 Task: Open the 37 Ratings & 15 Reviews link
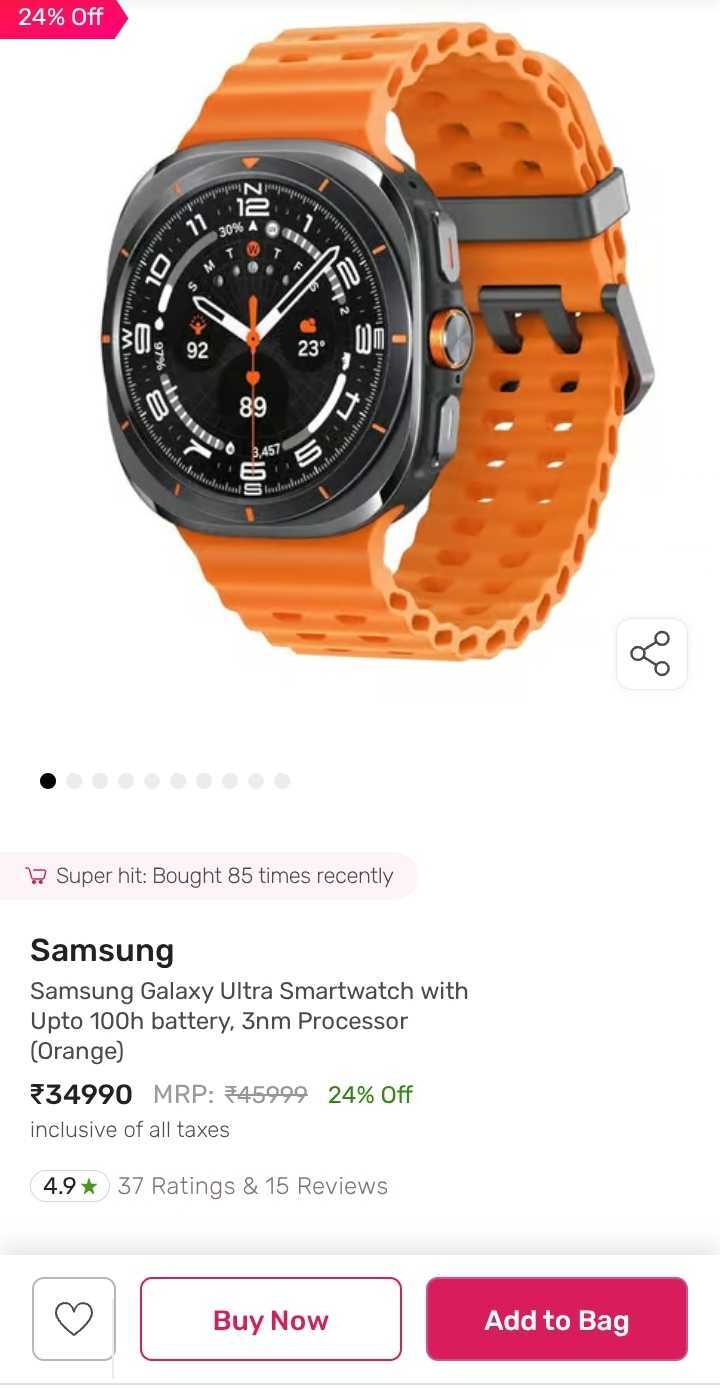[253, 1186]
